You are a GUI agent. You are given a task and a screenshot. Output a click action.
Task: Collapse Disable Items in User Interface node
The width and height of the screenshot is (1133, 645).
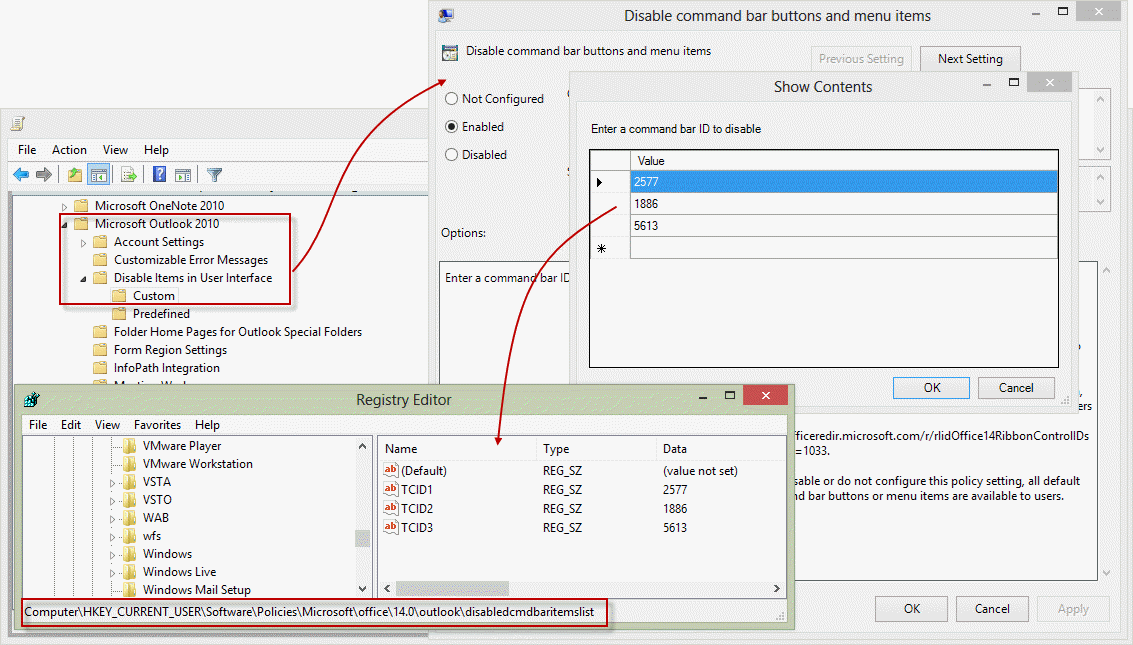[x=83, y=279]
